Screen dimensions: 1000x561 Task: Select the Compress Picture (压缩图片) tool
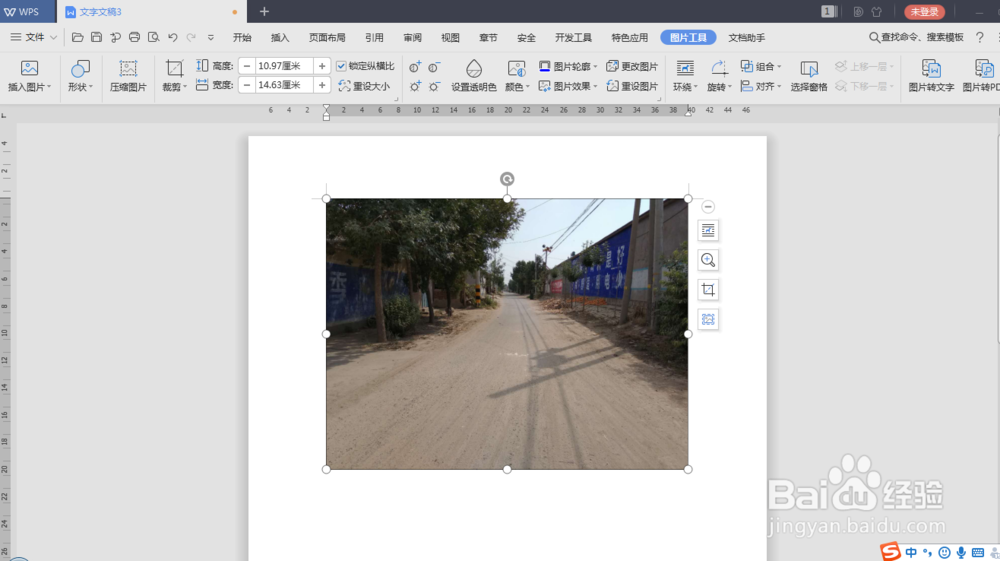coord(128,75)
